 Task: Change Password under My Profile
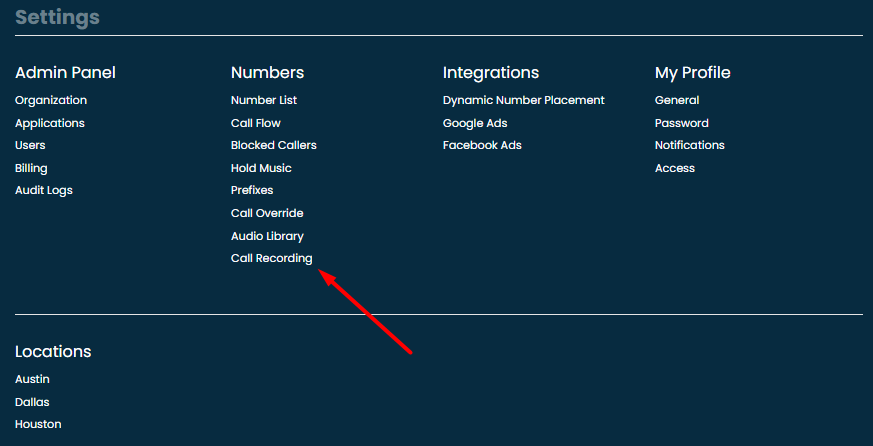(x=682, y=123)
